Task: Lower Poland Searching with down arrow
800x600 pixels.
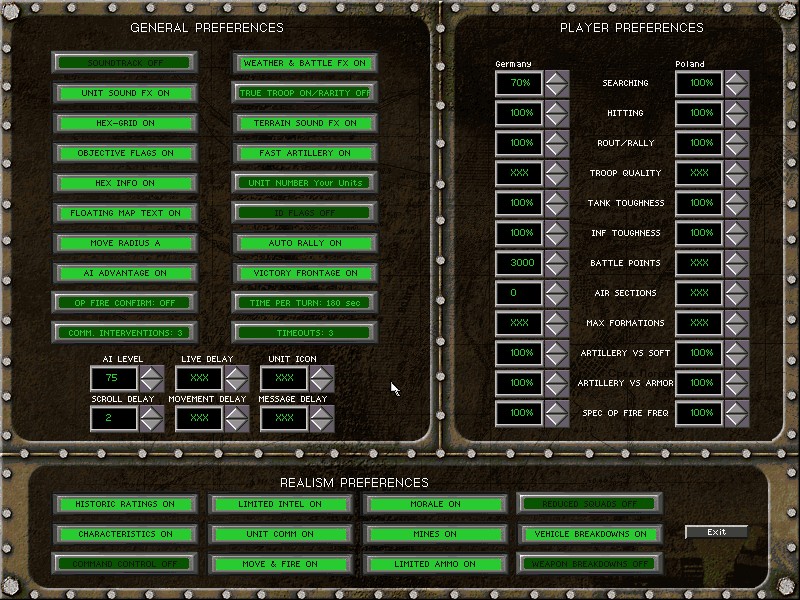Action: (737, 90)
